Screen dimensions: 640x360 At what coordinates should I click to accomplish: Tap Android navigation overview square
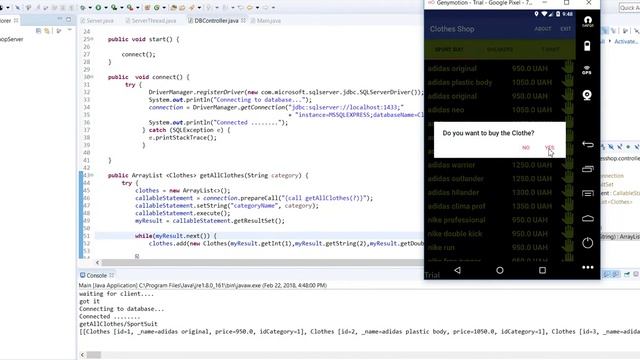point(542,270)
